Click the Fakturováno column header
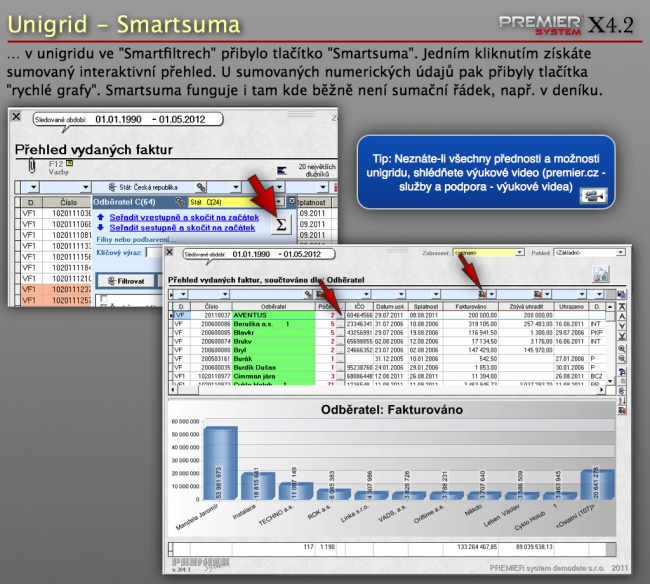The image size is (650, 584). tap(471, 306)
